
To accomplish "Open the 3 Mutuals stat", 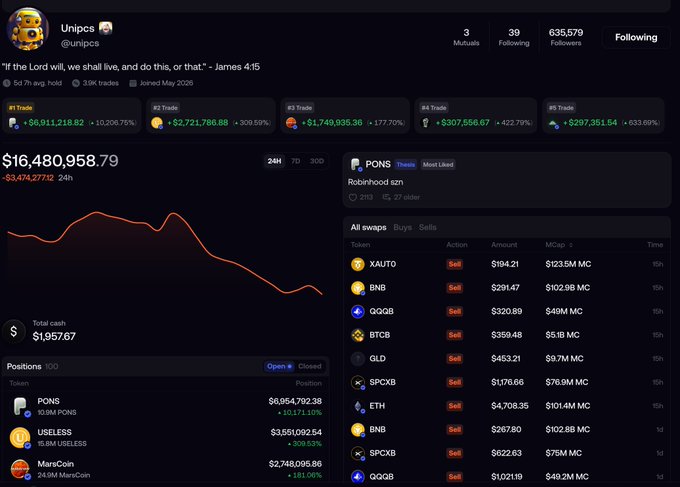I will [466, 37].
